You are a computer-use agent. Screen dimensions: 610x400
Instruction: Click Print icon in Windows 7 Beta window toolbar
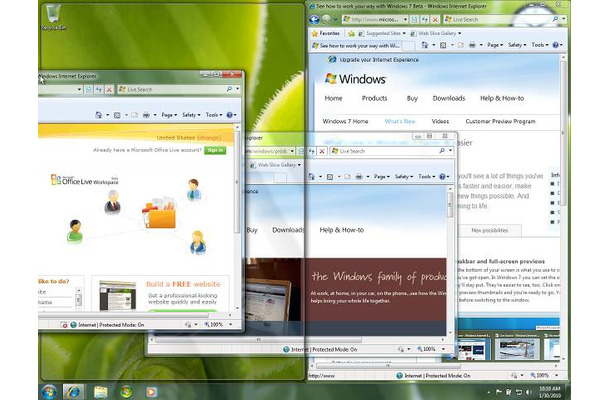tap(472, 45)
